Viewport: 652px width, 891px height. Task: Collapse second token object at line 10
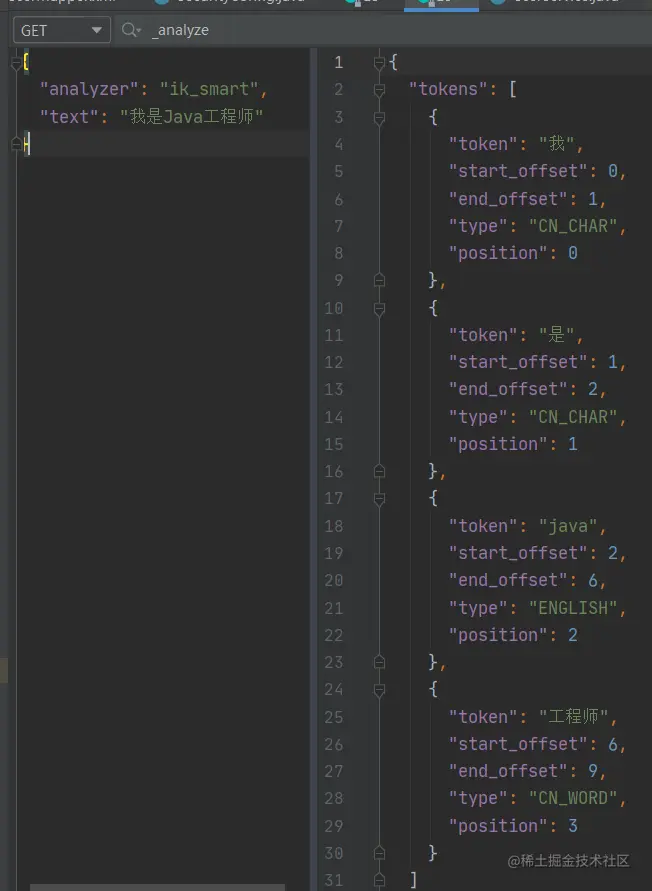click(380, 308)
